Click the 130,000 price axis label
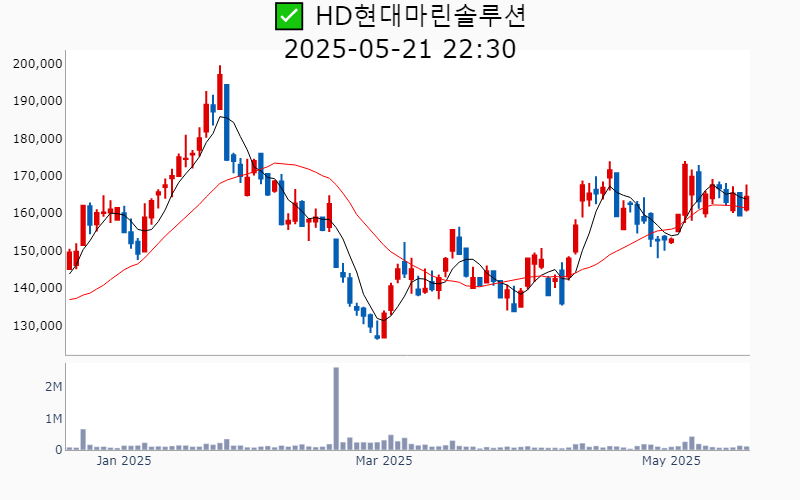 [37, 326]
